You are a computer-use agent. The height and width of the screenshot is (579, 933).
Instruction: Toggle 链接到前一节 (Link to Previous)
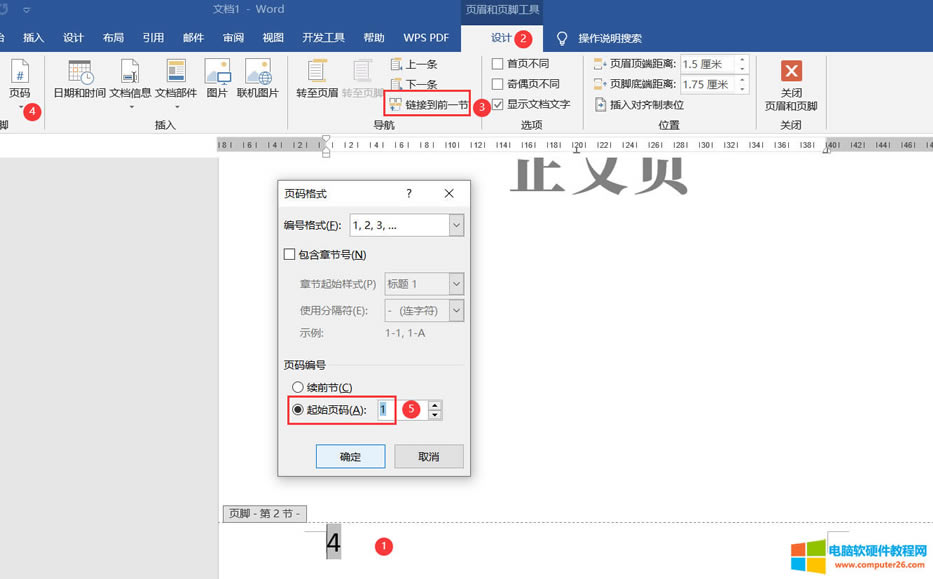coord(427,102)
